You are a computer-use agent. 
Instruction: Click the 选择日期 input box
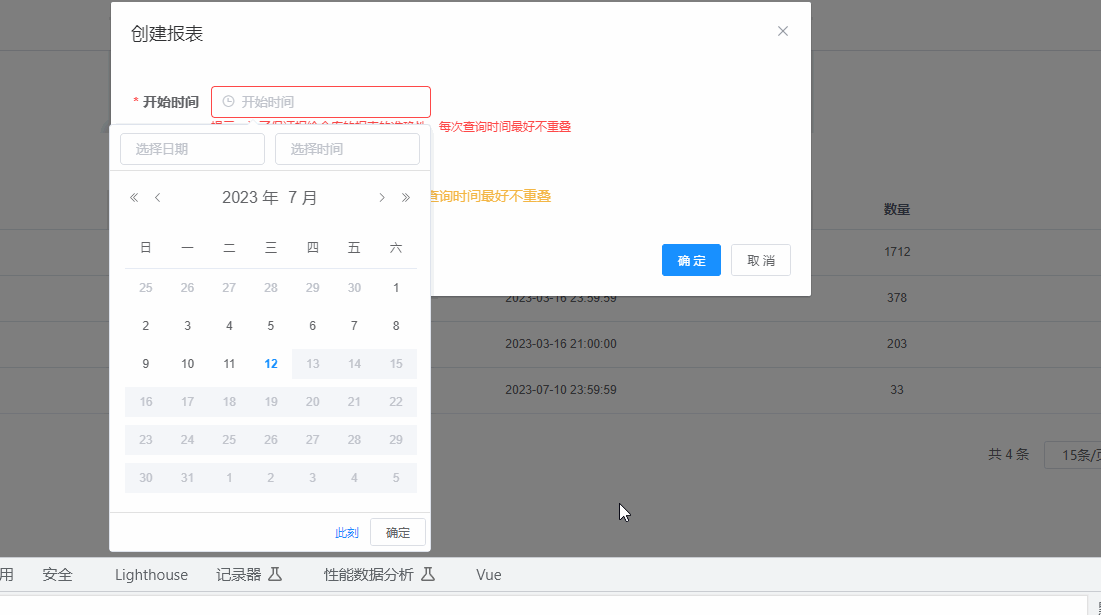(x=192, y=149)
